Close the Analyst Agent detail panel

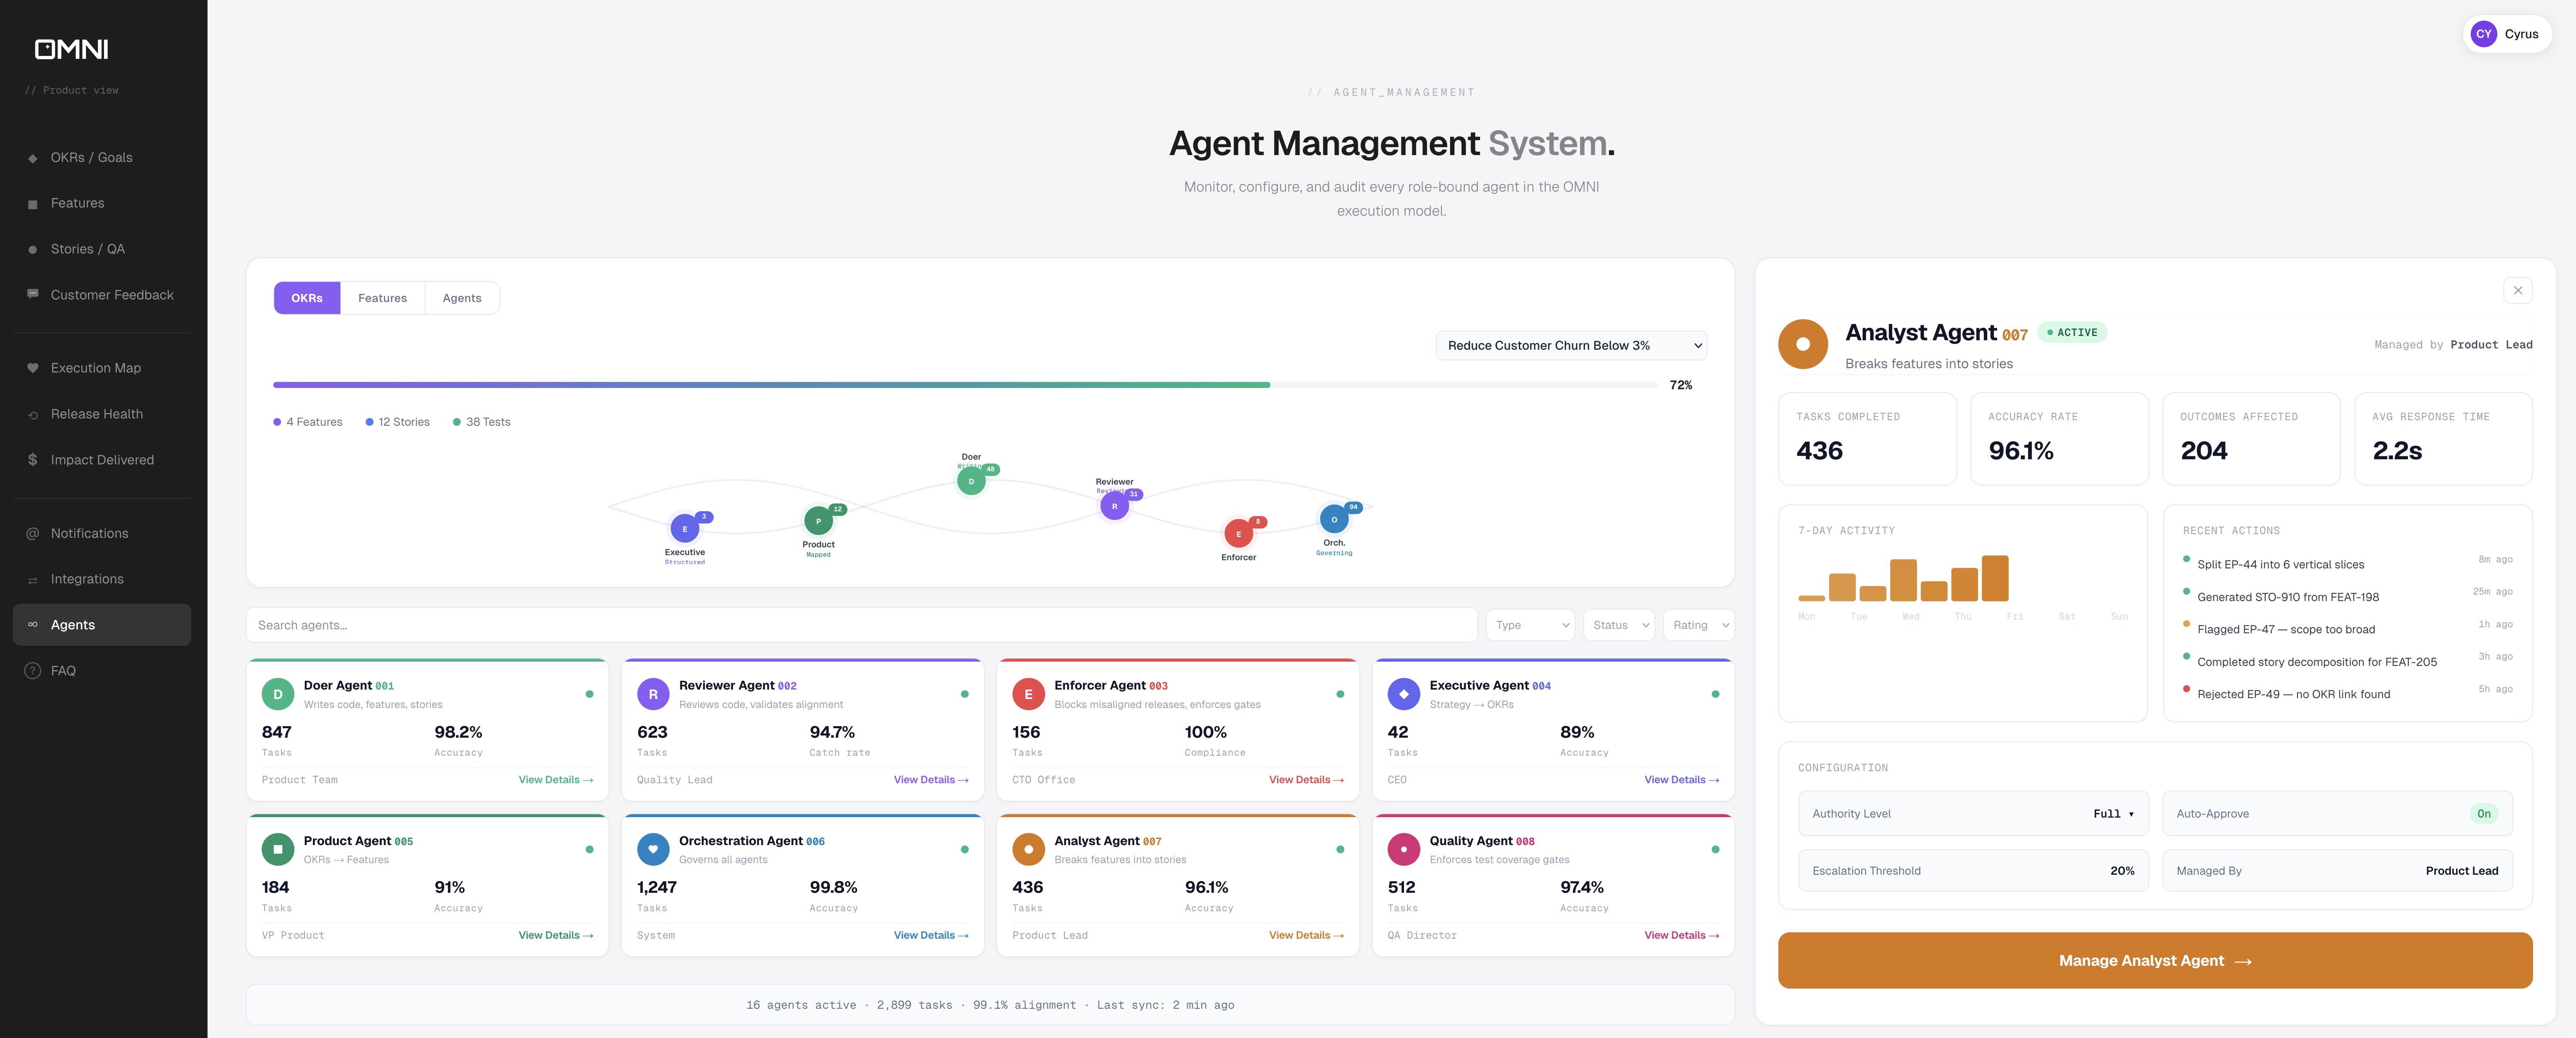click(2517, 291)
